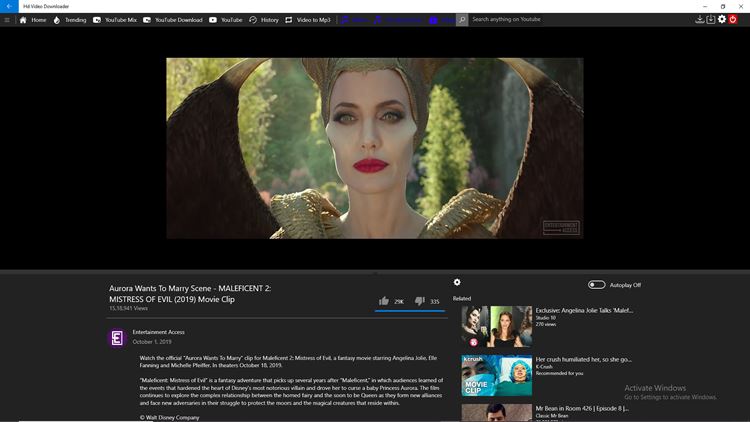Go to Trending videos label
This screenshot has width=750, height=422.
[76, 20]
